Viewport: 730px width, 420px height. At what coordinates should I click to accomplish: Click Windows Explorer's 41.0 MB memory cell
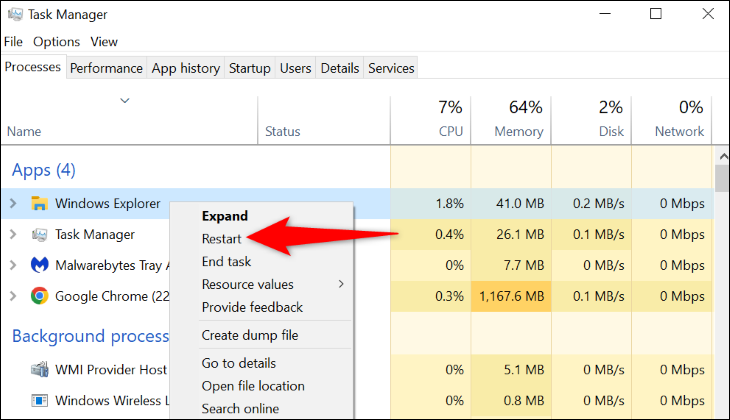coord(511,203)
